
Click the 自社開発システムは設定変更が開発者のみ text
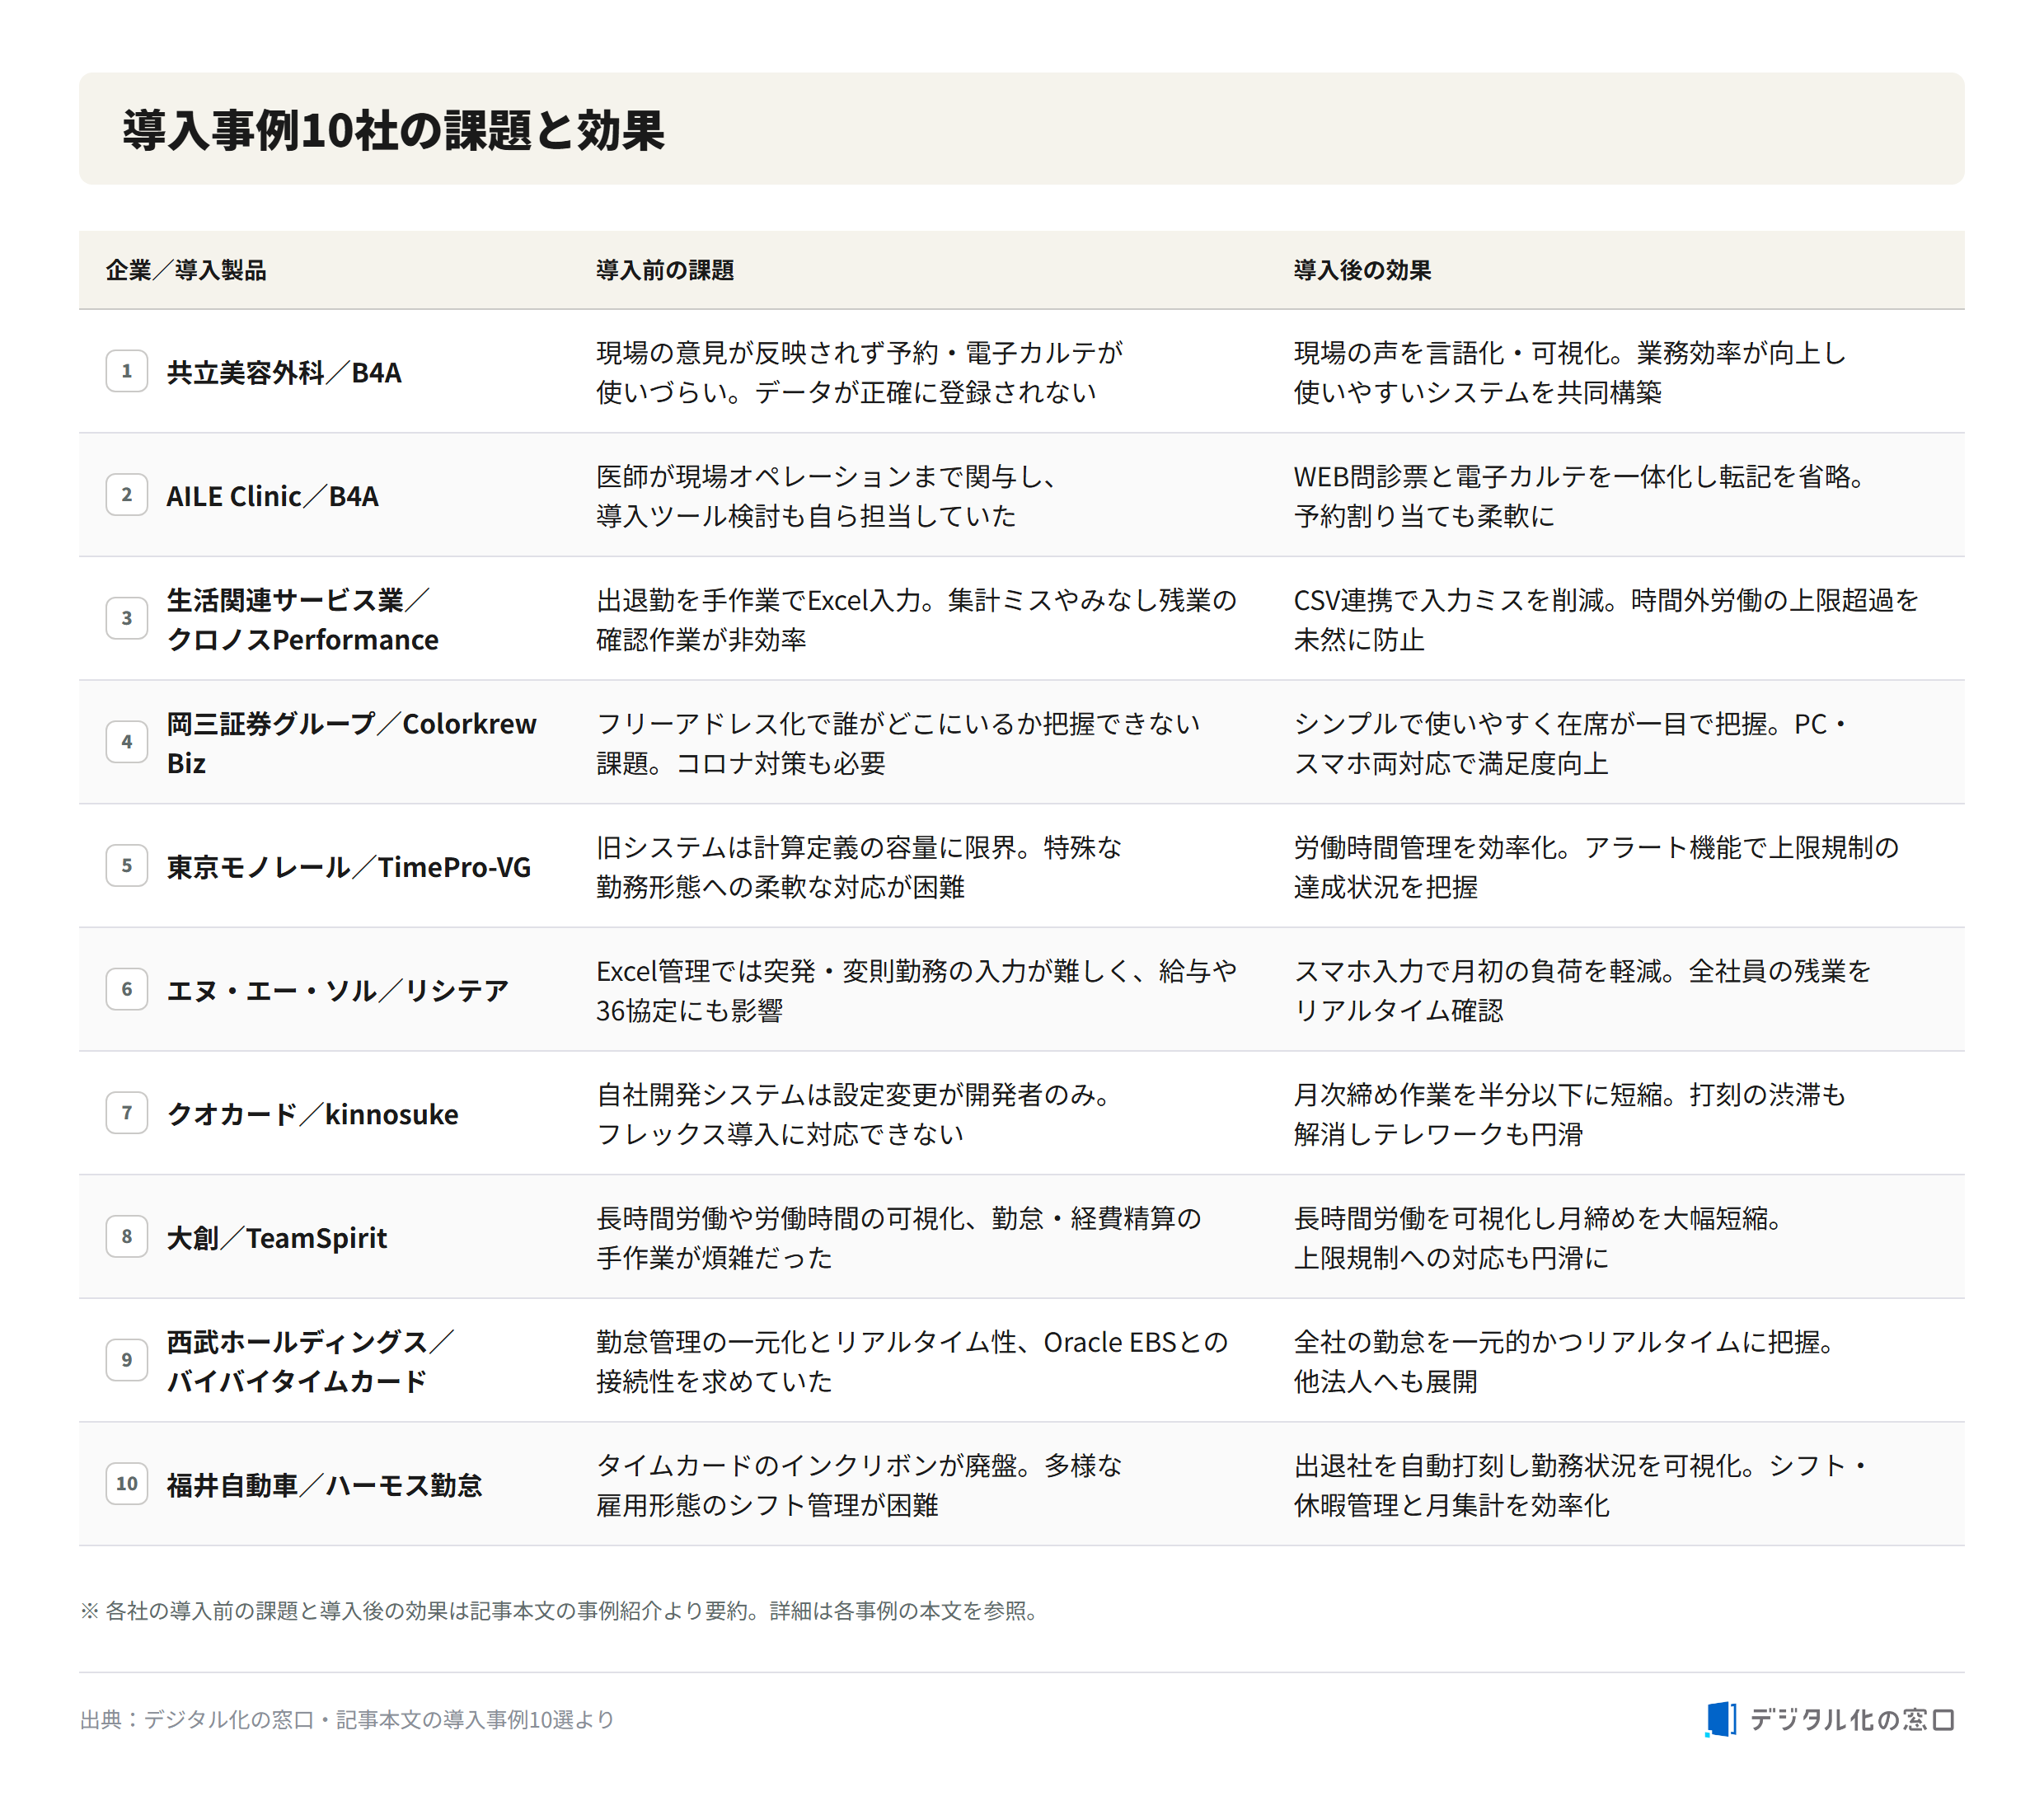point(854,1114)
